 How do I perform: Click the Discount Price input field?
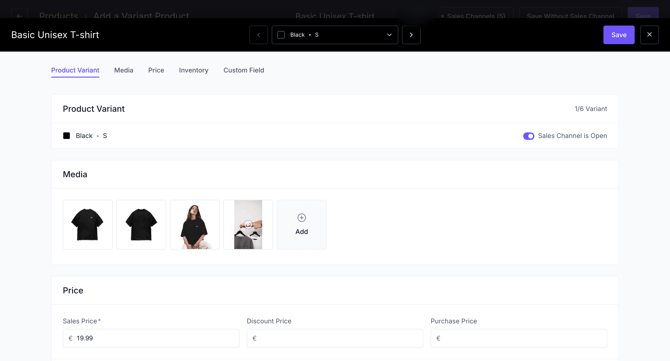(x=335, y=338)
